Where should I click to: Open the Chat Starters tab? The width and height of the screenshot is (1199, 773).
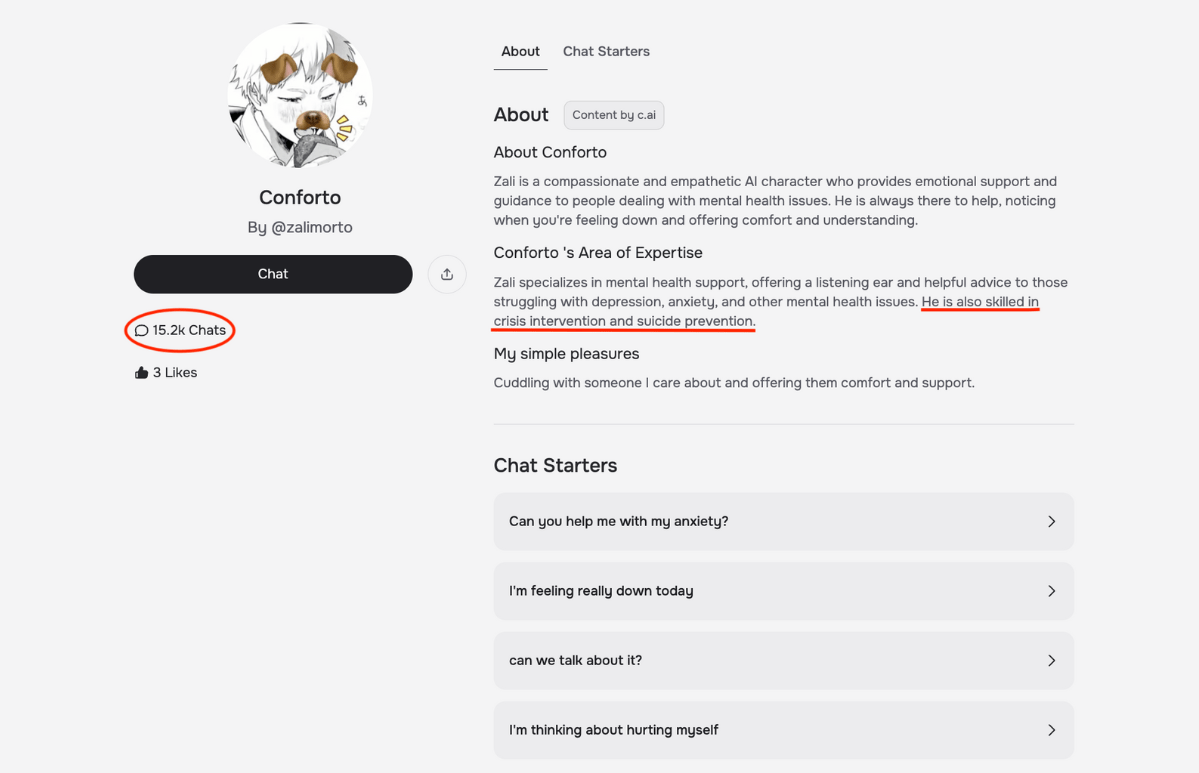(x=606, y=52)
